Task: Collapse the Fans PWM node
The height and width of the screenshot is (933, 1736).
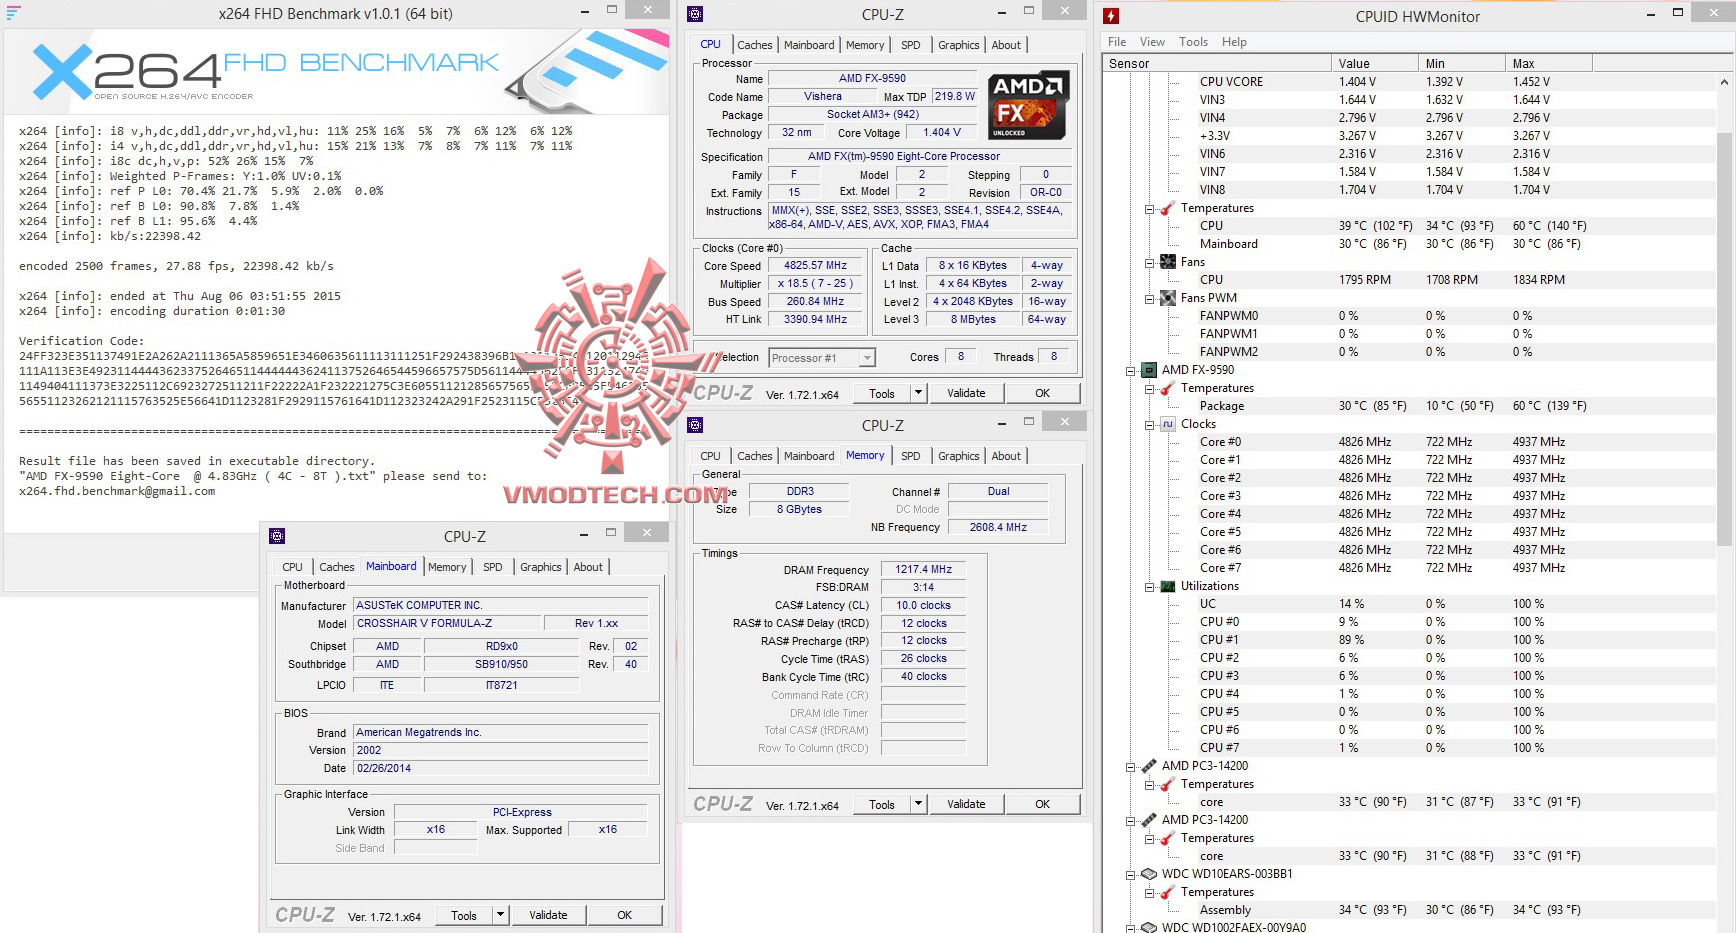Action: click(x=1150, y=299)
